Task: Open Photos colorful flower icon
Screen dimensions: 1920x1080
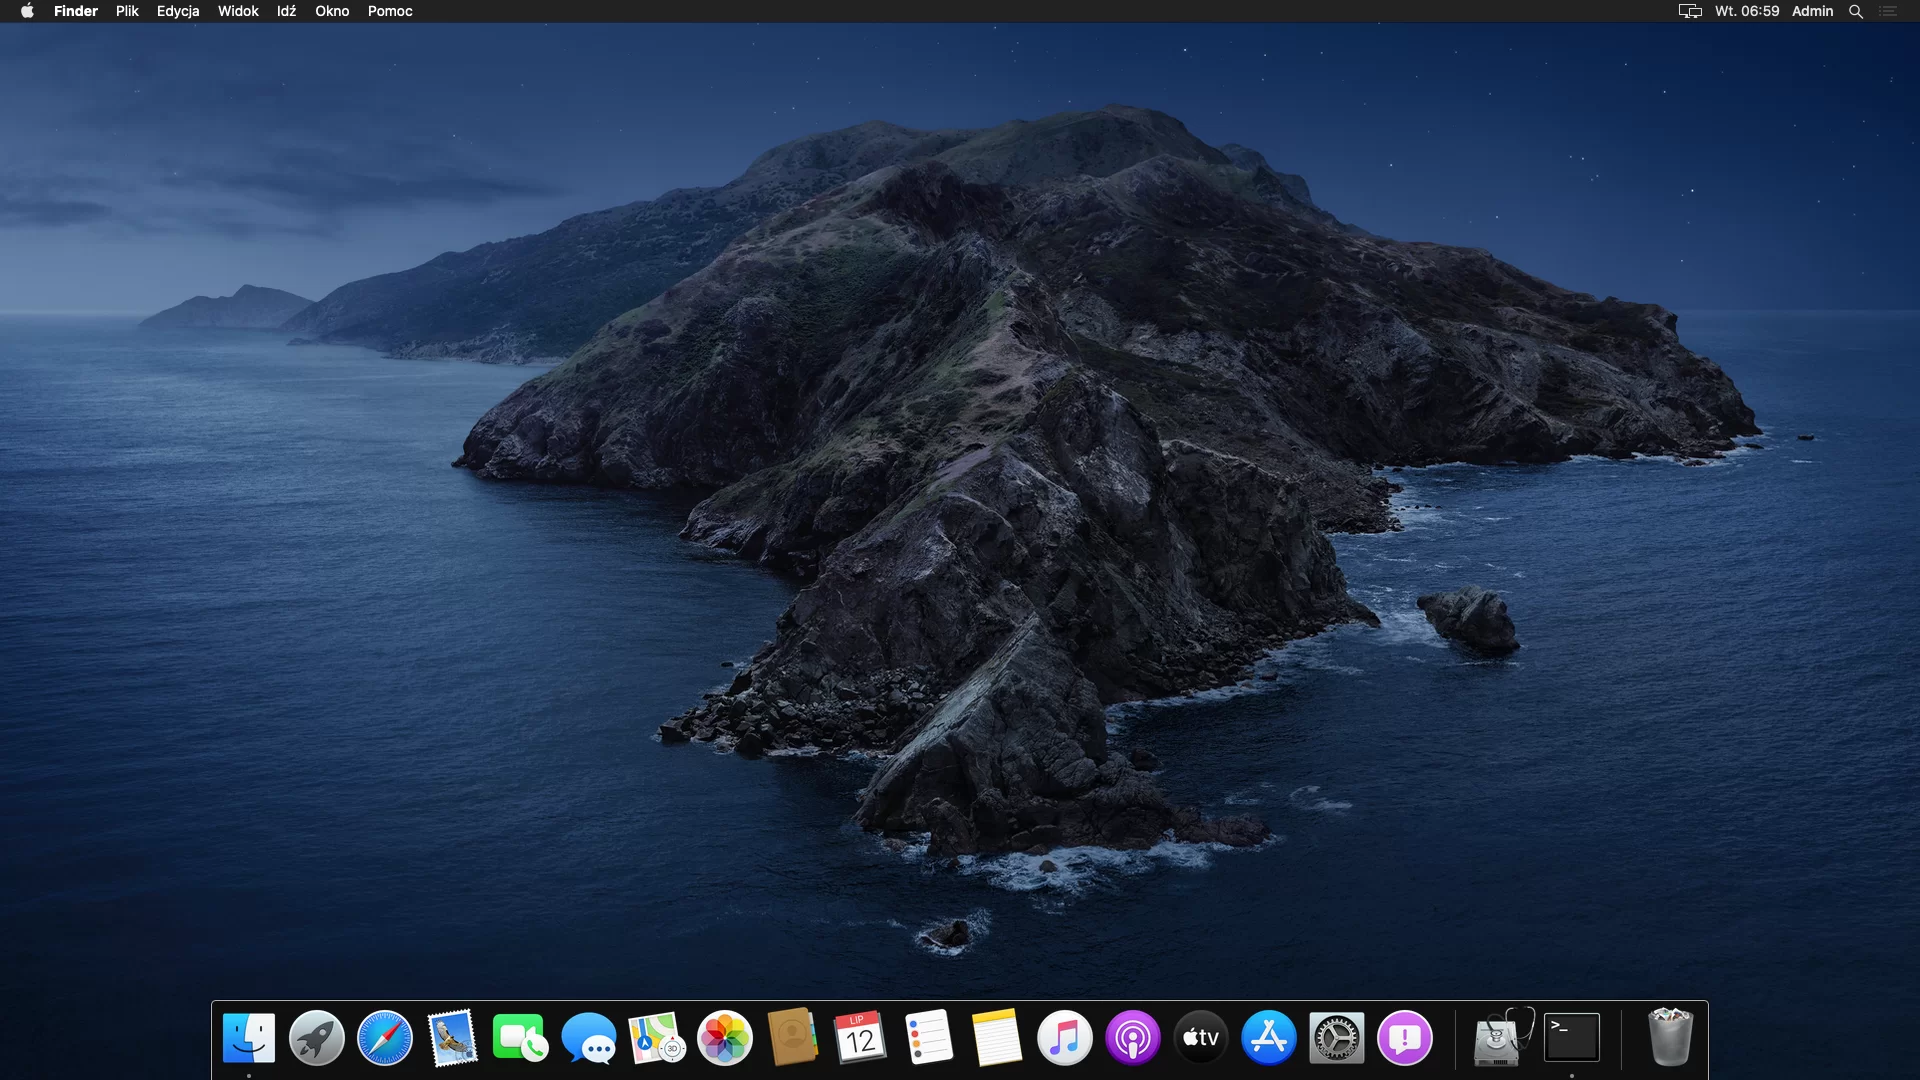Action: (x=725, y=1038)
